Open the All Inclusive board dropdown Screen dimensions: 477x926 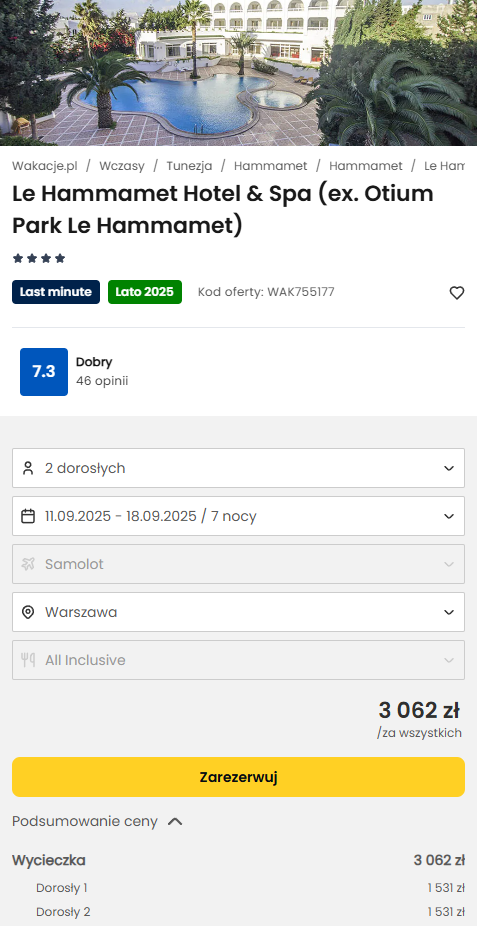(x=238, y=660)
